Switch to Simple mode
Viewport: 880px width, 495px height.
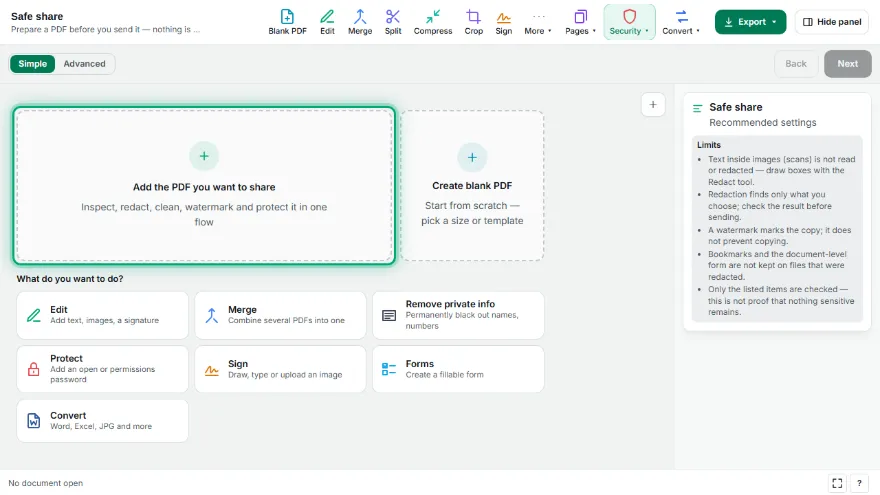click(x=33, y=63)
